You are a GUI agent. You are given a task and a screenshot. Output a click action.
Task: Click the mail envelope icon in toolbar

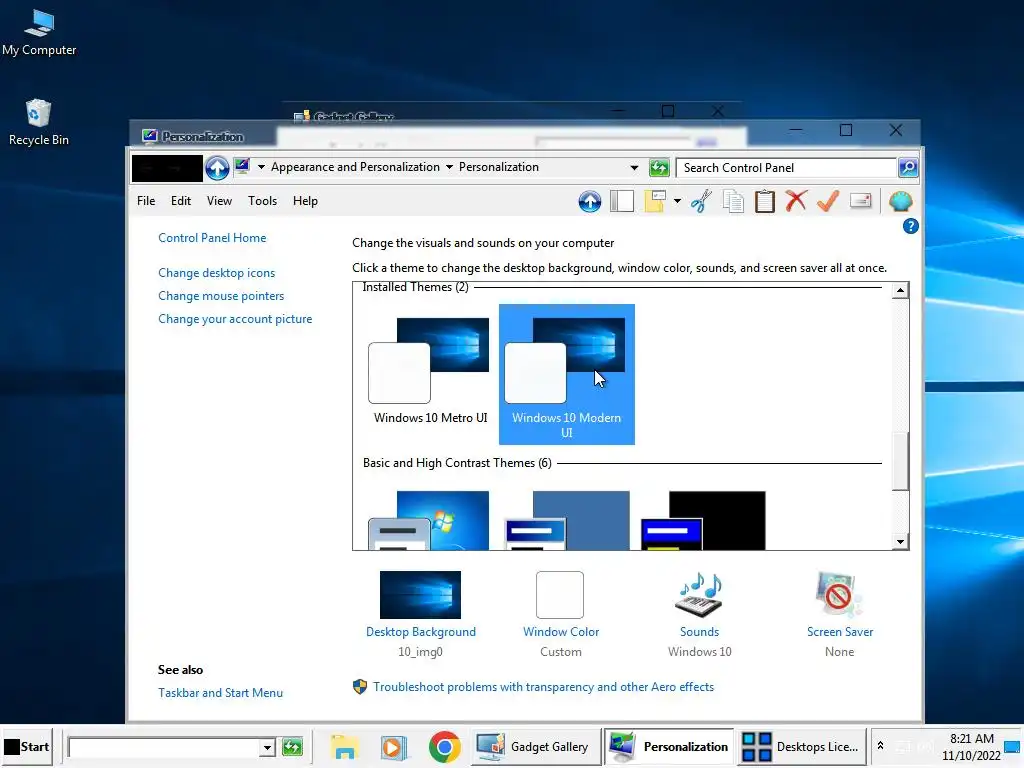[x=861, y=201]
